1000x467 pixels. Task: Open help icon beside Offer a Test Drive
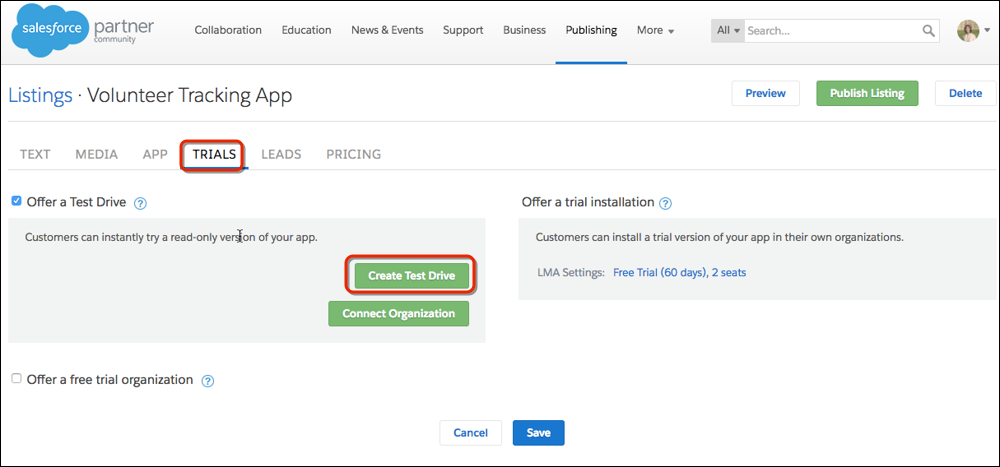click(141, 204)
